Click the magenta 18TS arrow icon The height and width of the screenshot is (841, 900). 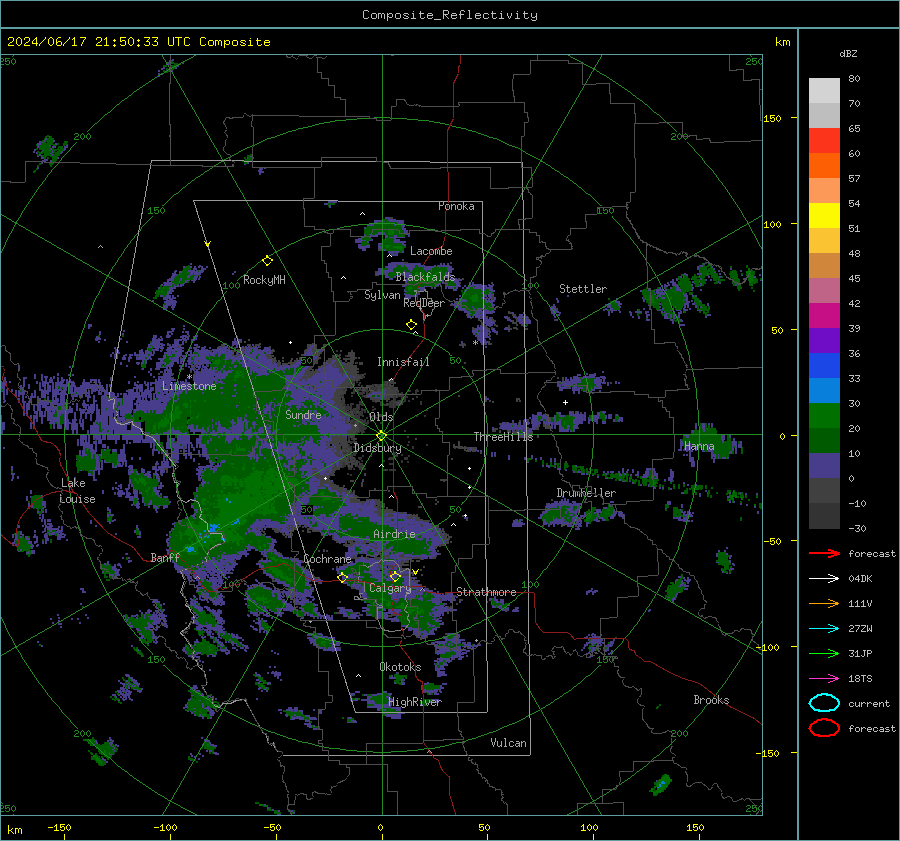click(824, 679)
